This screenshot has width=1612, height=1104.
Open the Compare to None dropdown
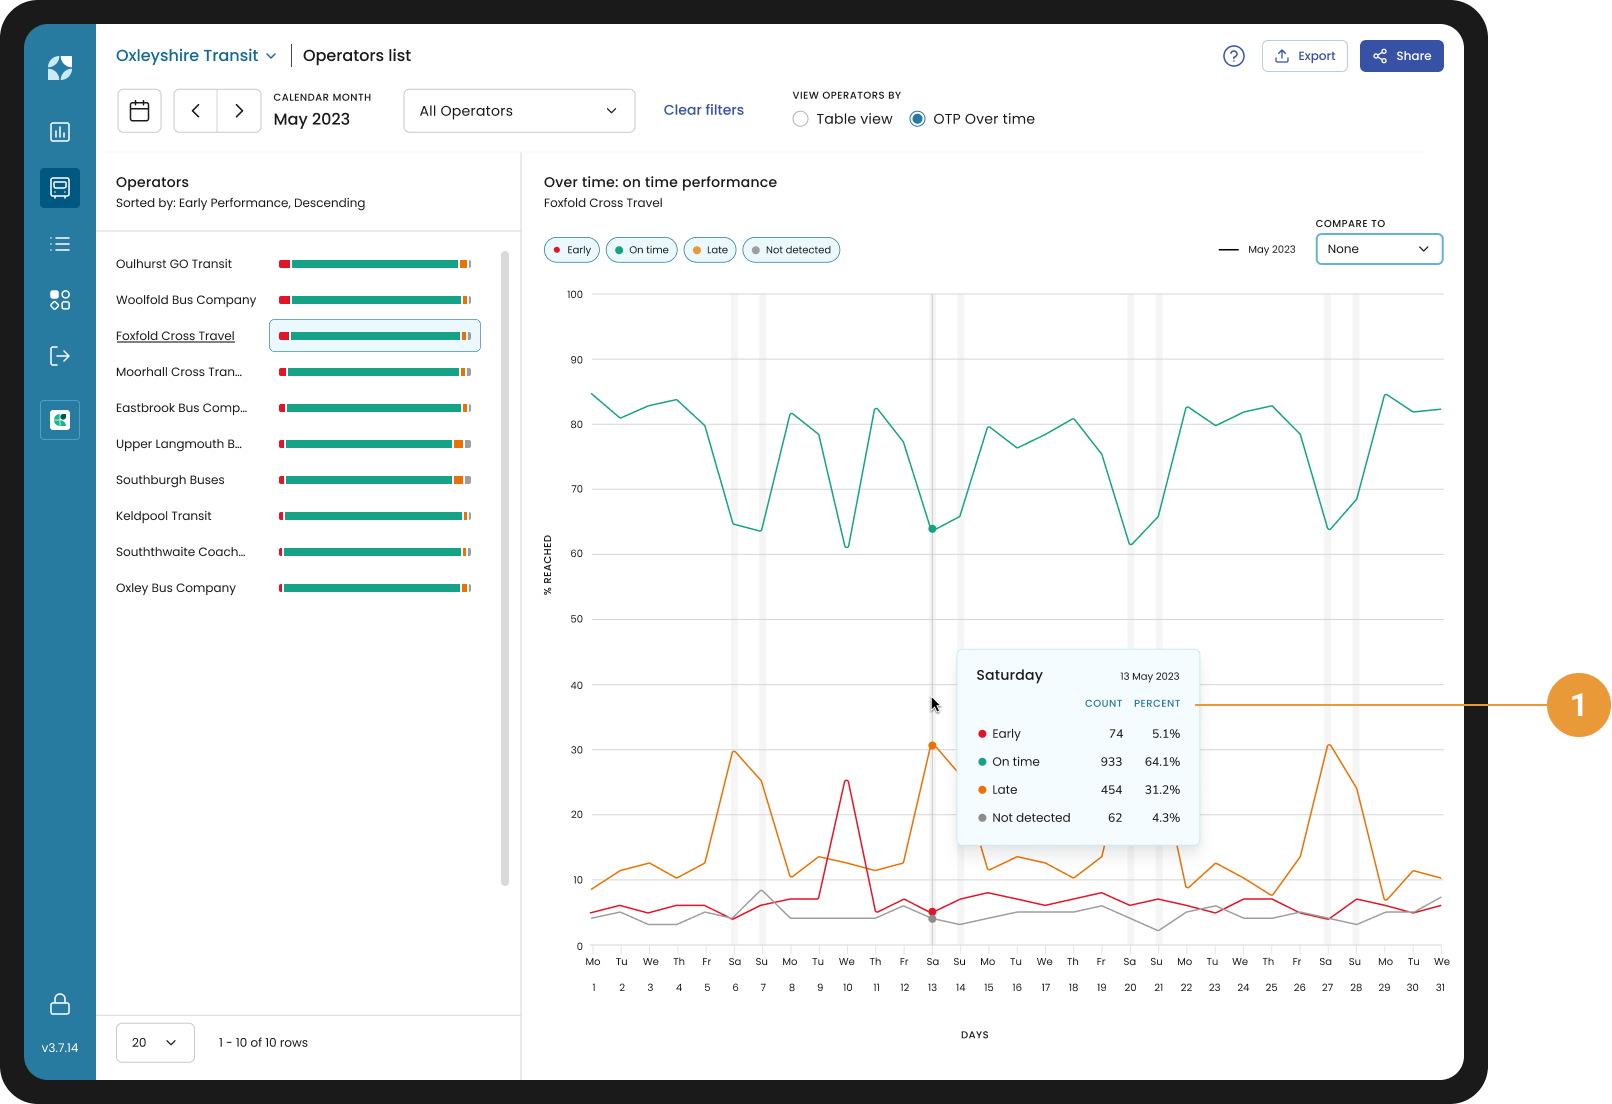click(x=1379, y=249)
